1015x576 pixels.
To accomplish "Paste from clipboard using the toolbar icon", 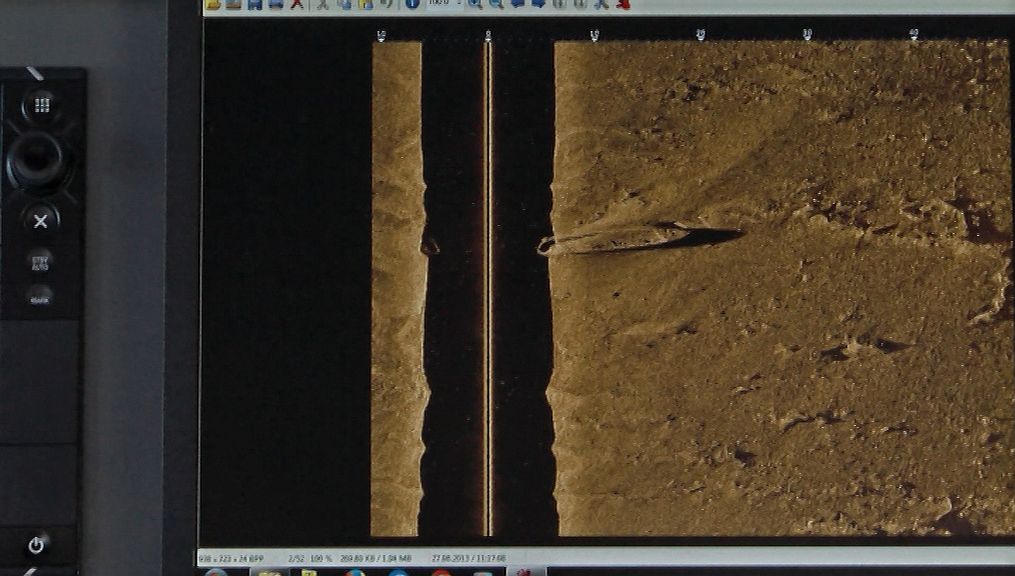I will coord(365,4).
